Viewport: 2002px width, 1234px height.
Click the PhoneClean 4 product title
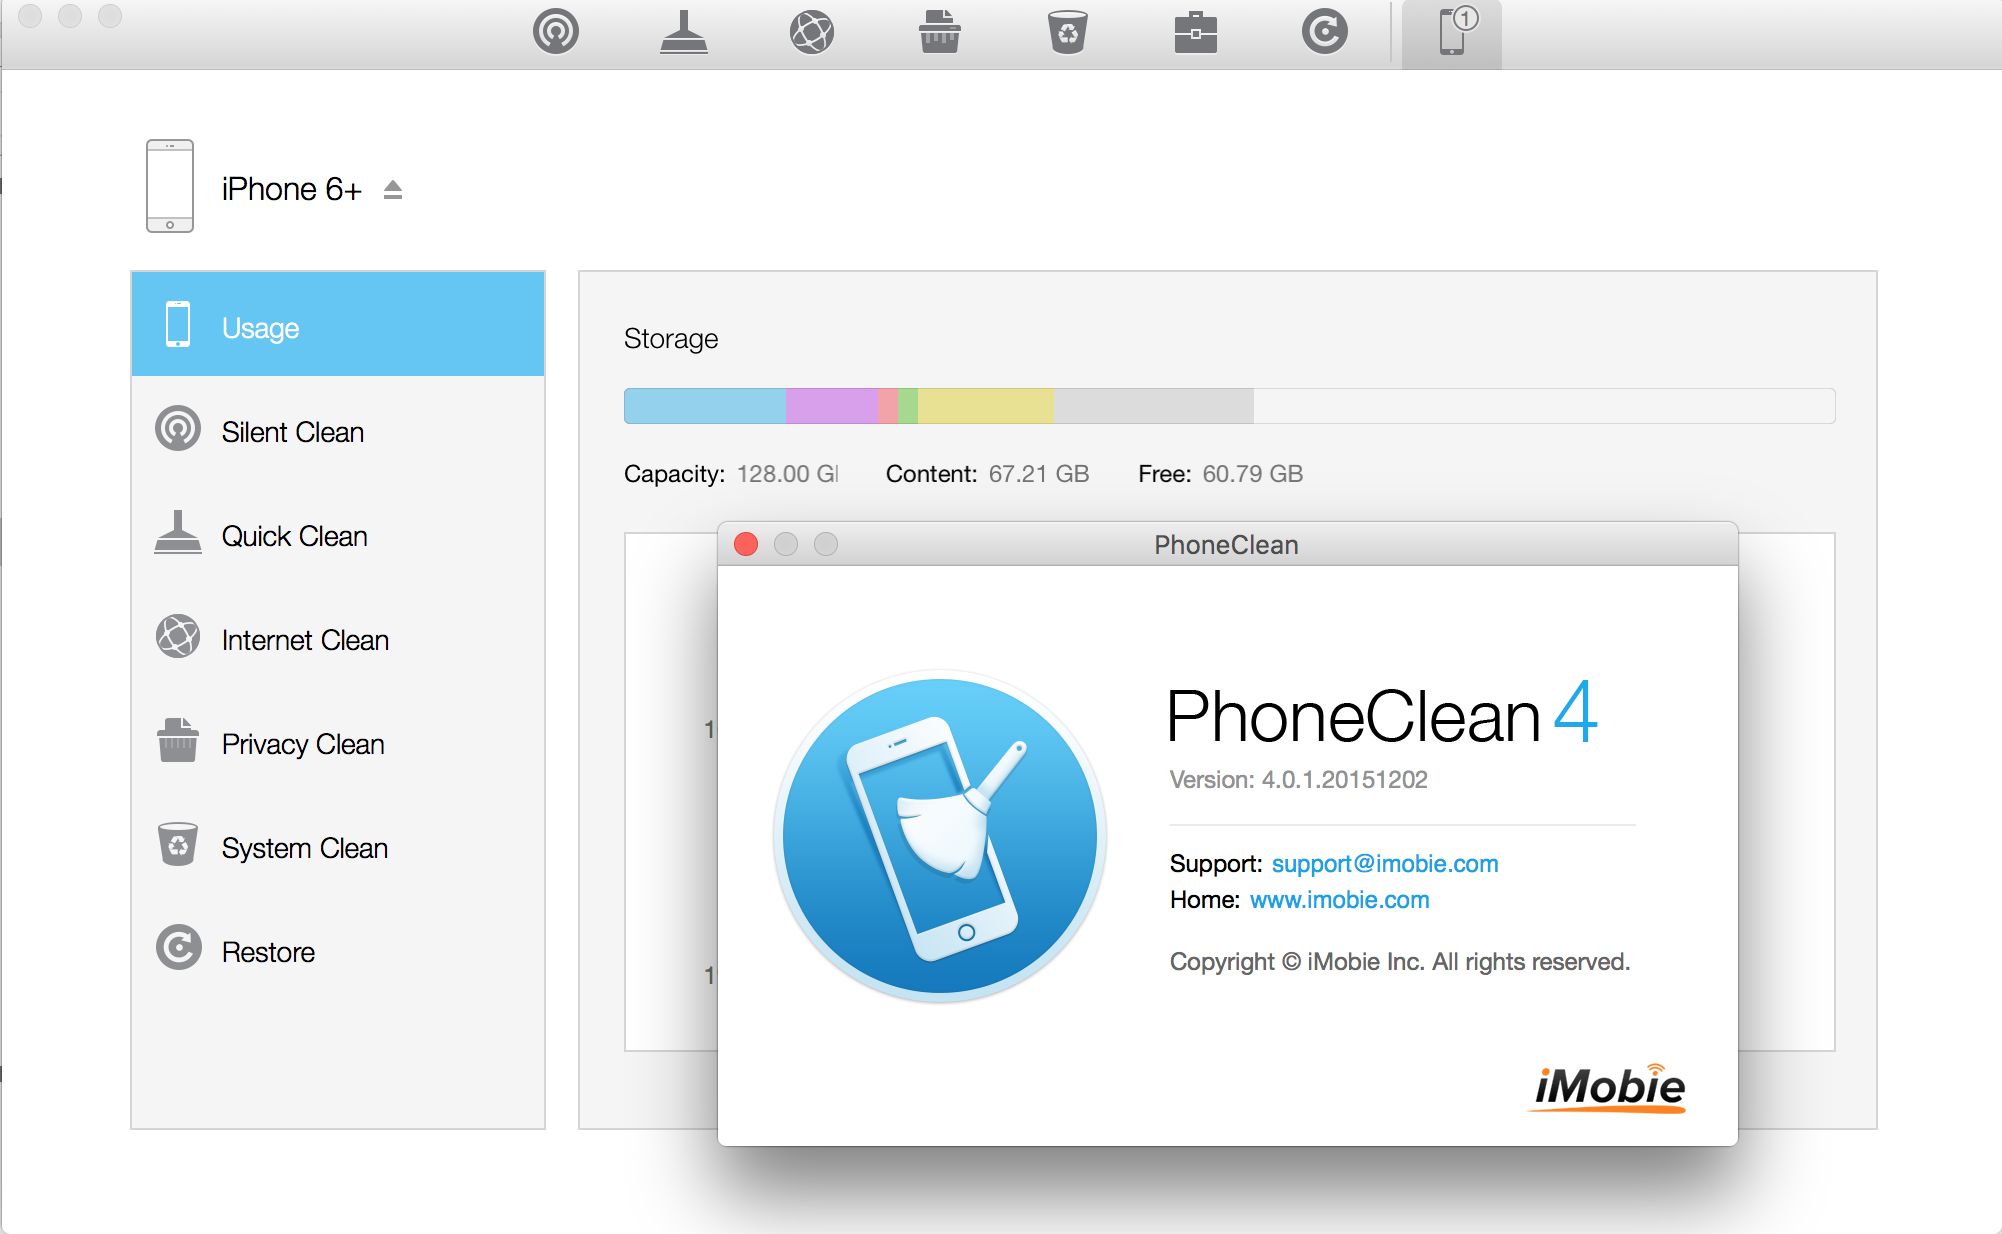(x=1382, y=715)
